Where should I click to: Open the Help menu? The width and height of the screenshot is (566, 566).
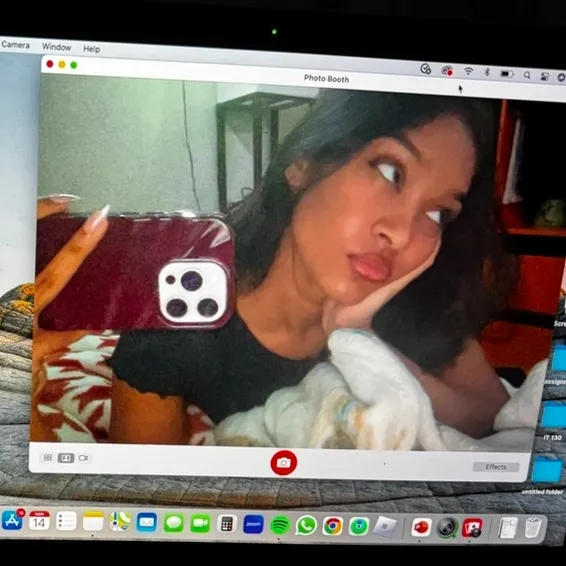tap(92, 49)
